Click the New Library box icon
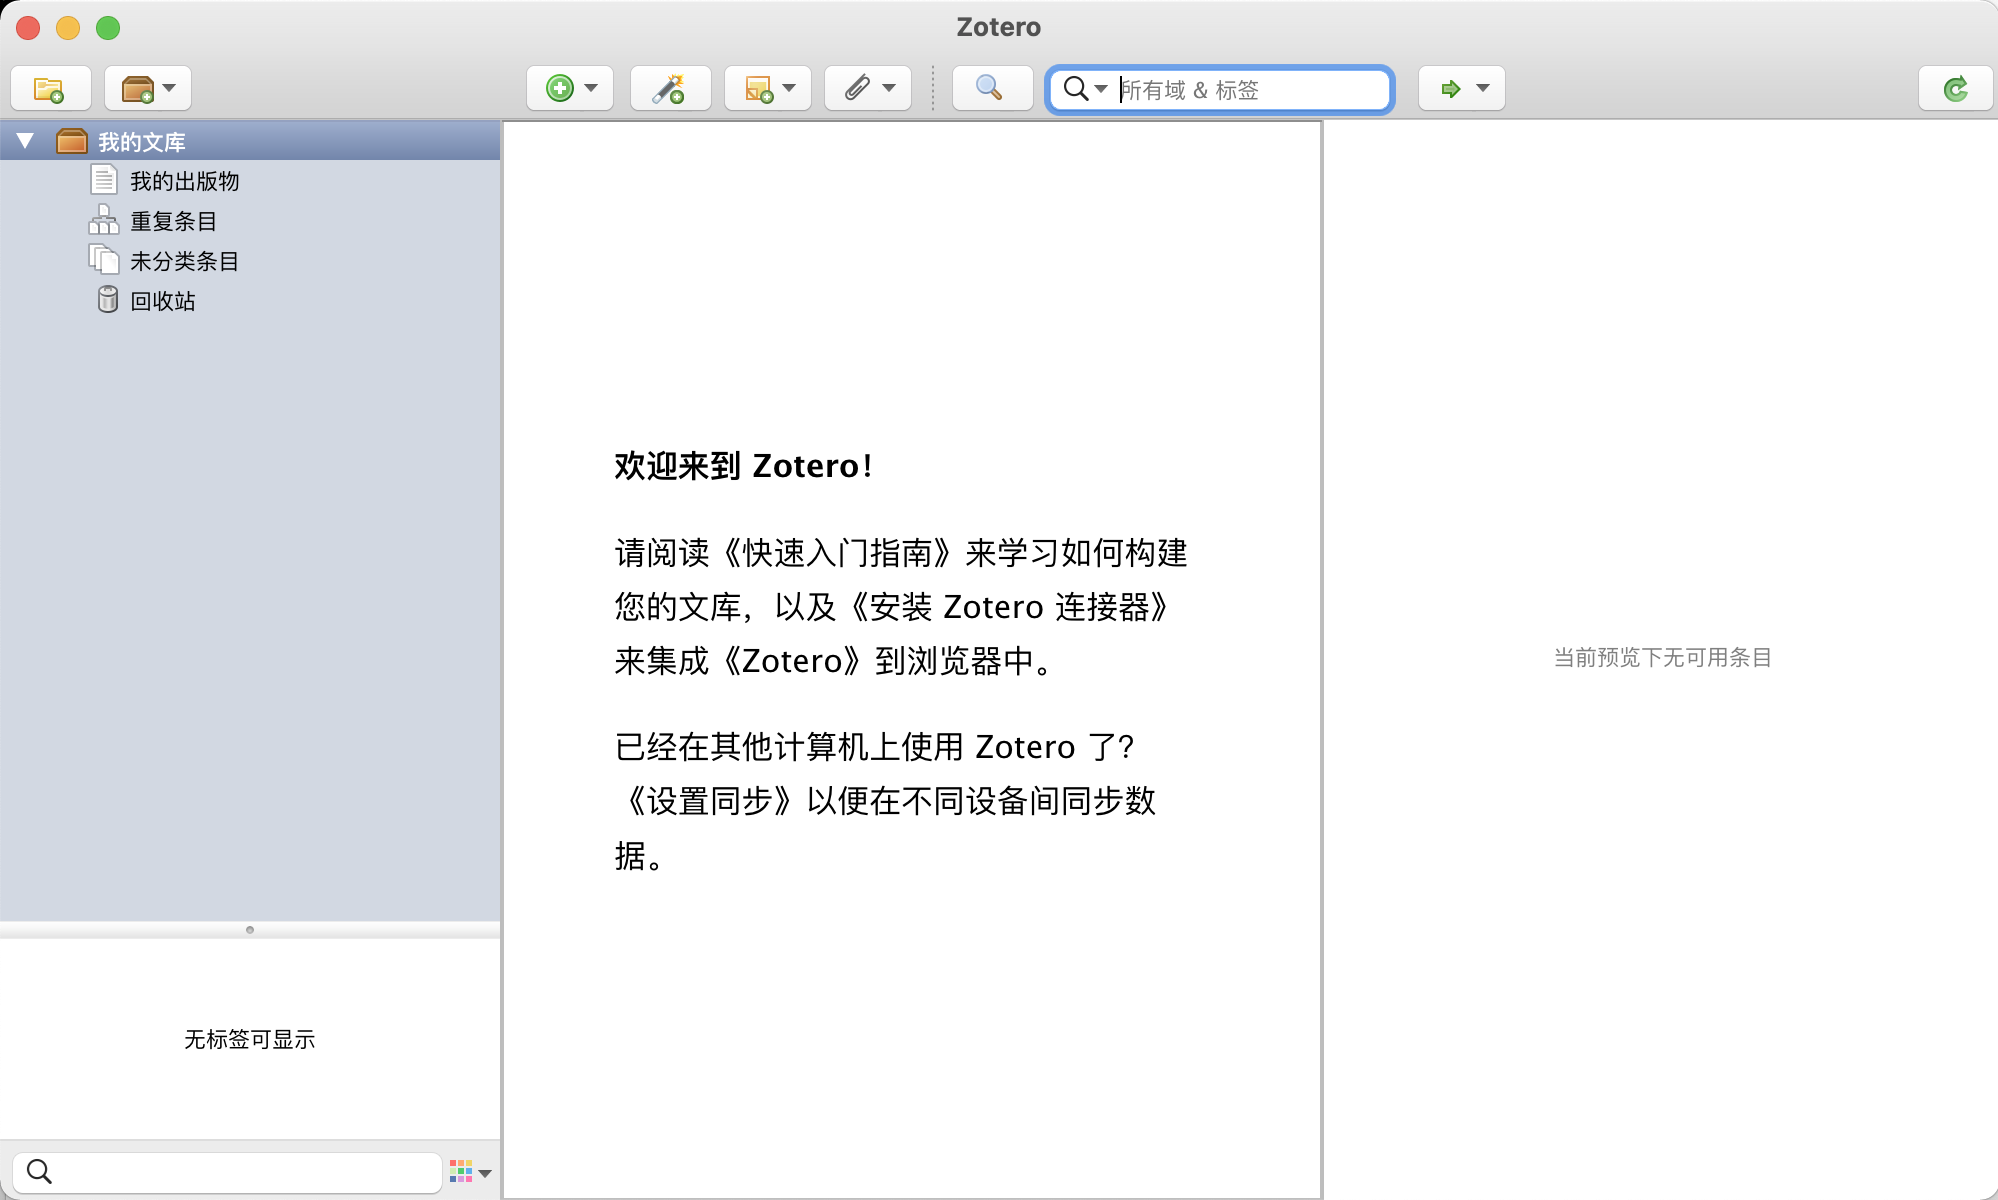This screenshot has width=1998, height=1200. coord(138,89)
